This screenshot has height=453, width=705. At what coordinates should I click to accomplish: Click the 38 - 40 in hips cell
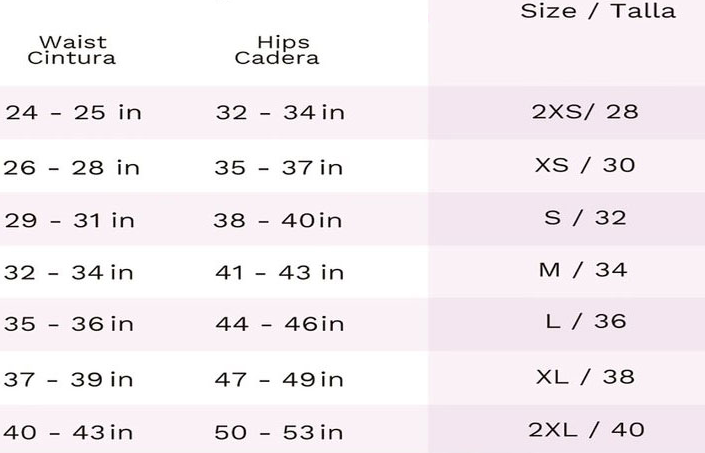(278, 220)
